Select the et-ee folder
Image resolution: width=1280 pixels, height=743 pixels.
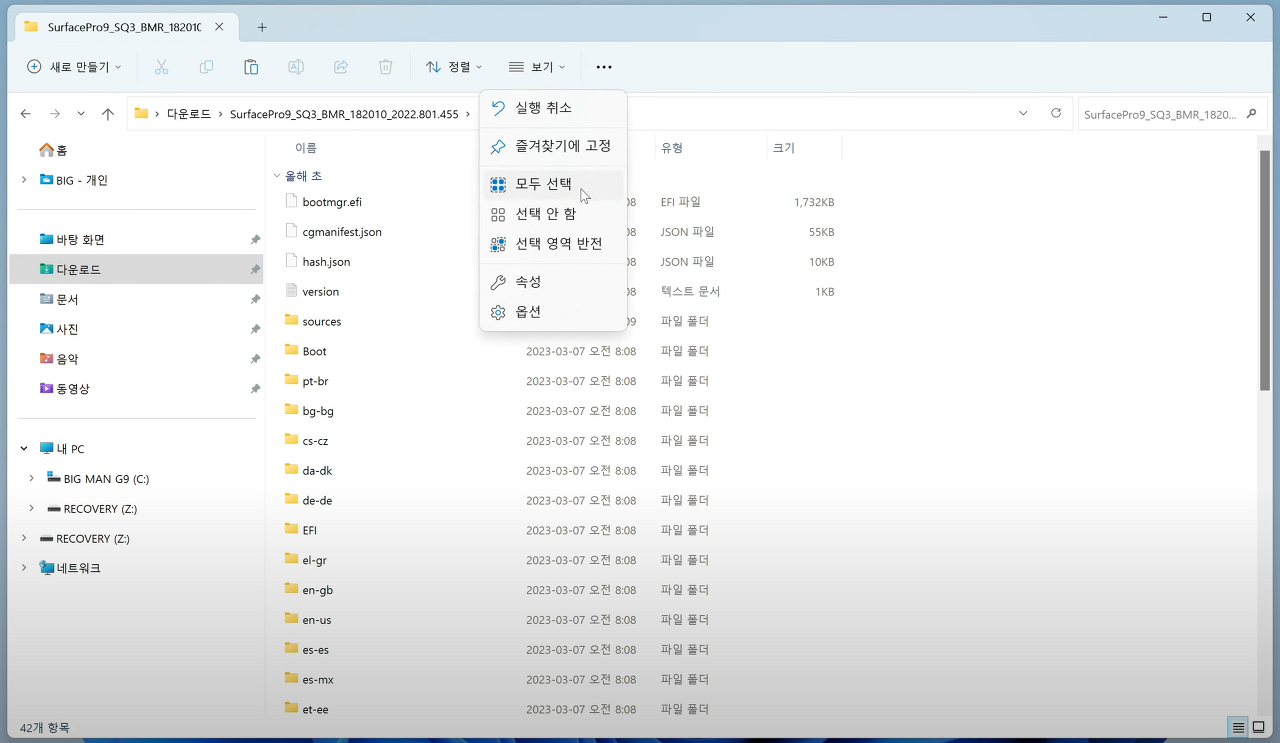click(x=316, y=710)
